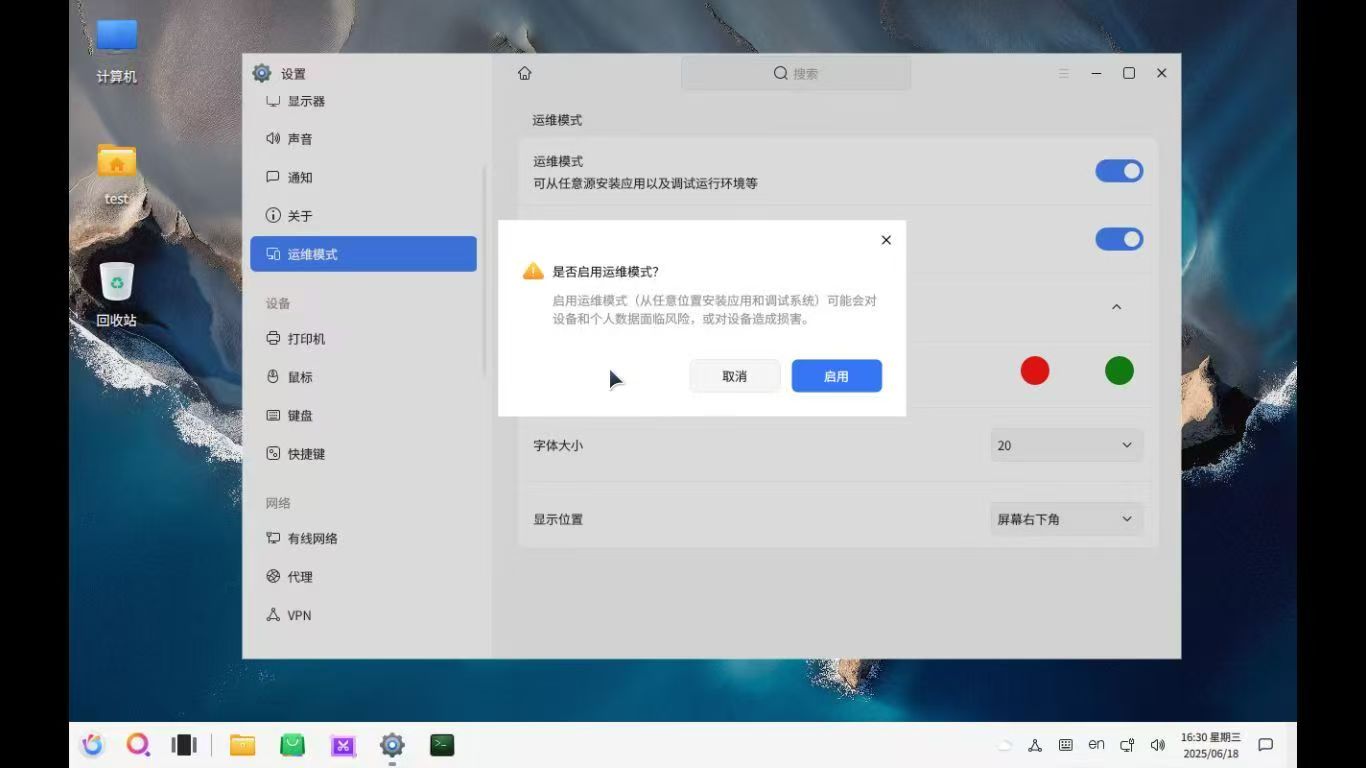The image size is (1366, 768).
Task: Close the 运维模式 confirmation dialog
Action: click(886, 240)
